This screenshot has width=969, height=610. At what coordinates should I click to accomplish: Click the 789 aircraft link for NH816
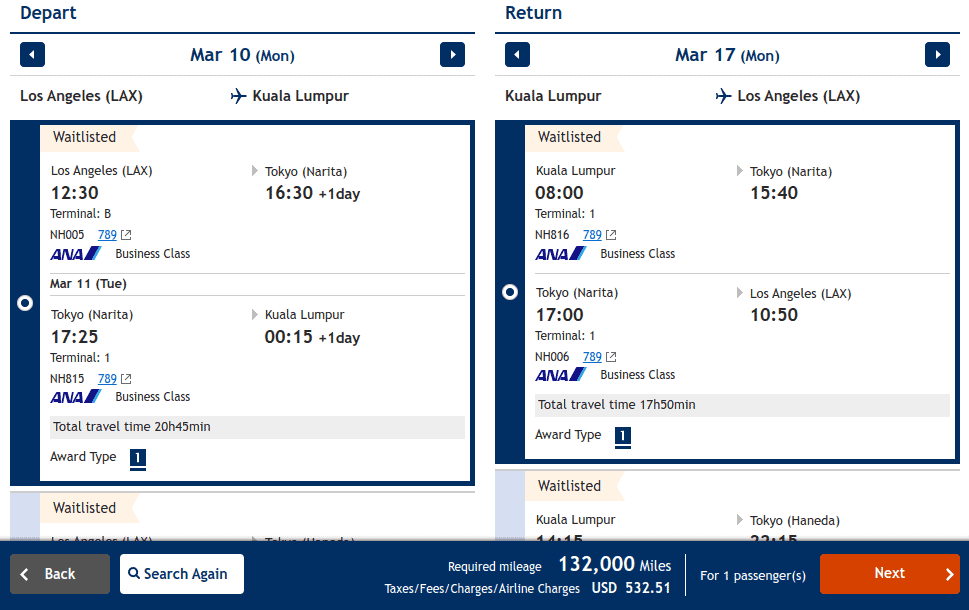592,235
